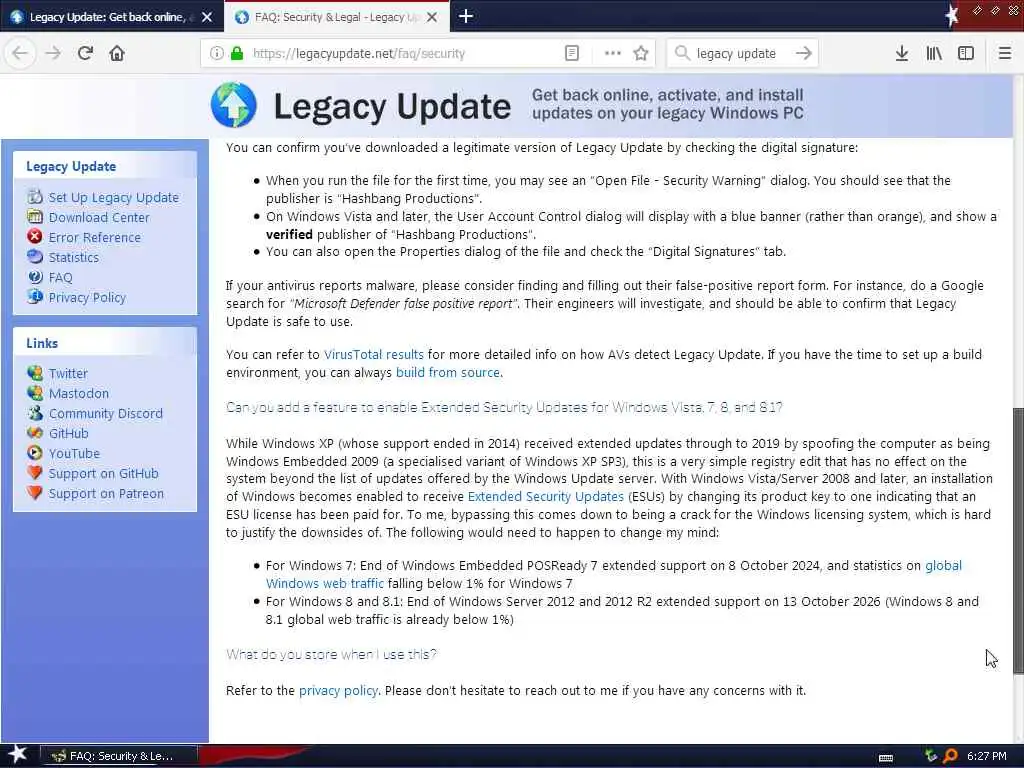
Task: Click the GitHub sidebar icon
Action: 35,432
